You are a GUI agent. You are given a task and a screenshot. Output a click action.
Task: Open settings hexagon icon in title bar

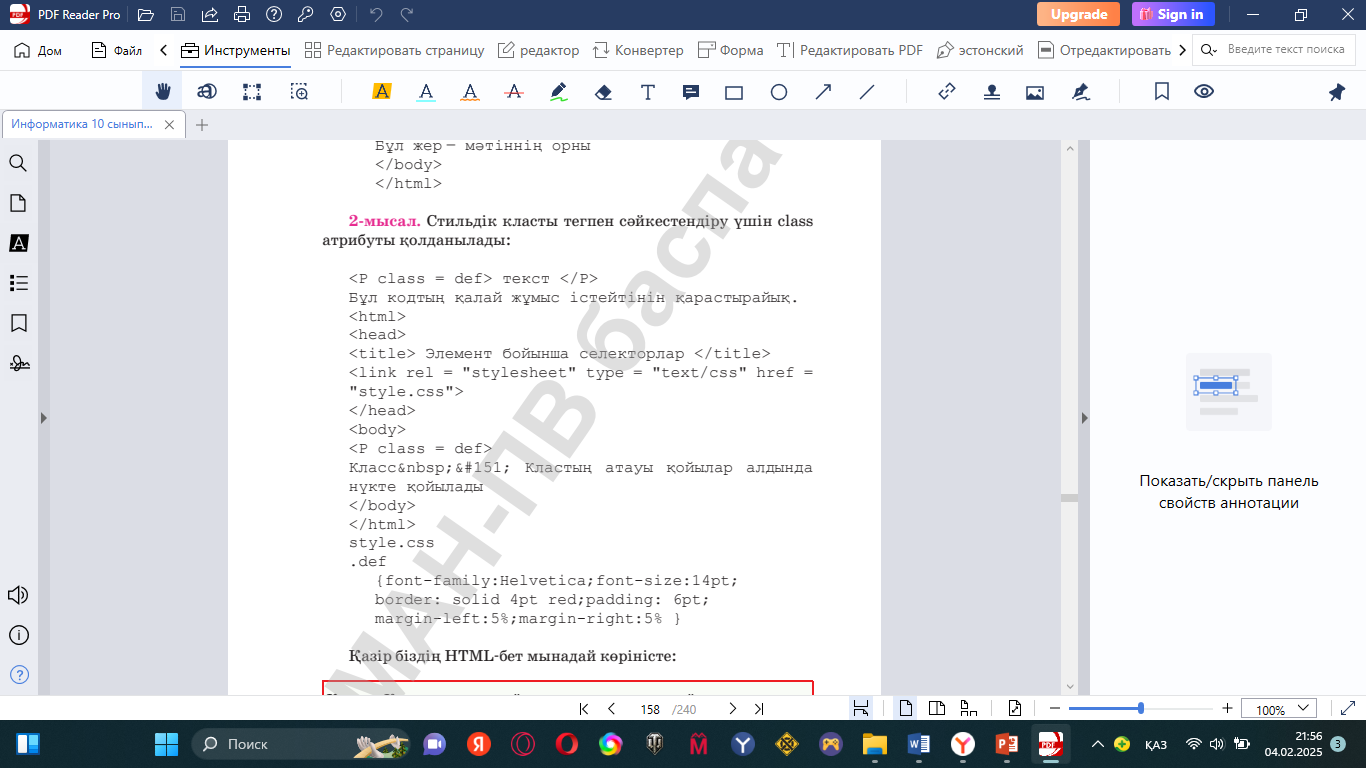(x=338, y=15)
